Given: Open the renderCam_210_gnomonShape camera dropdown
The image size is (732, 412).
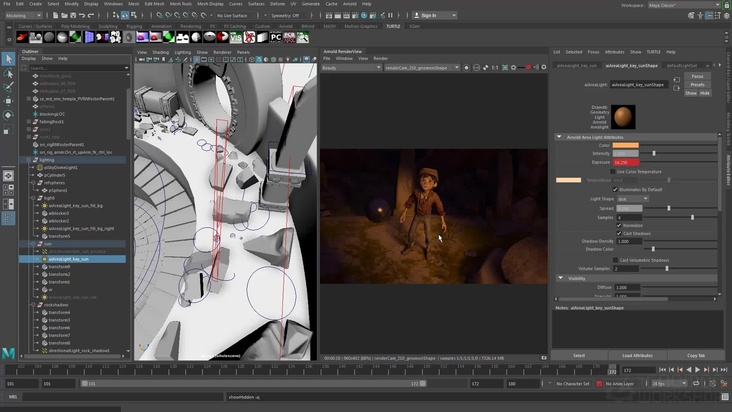Looking at the screenshot, I should pyautogui.click(x=422, y=68).
